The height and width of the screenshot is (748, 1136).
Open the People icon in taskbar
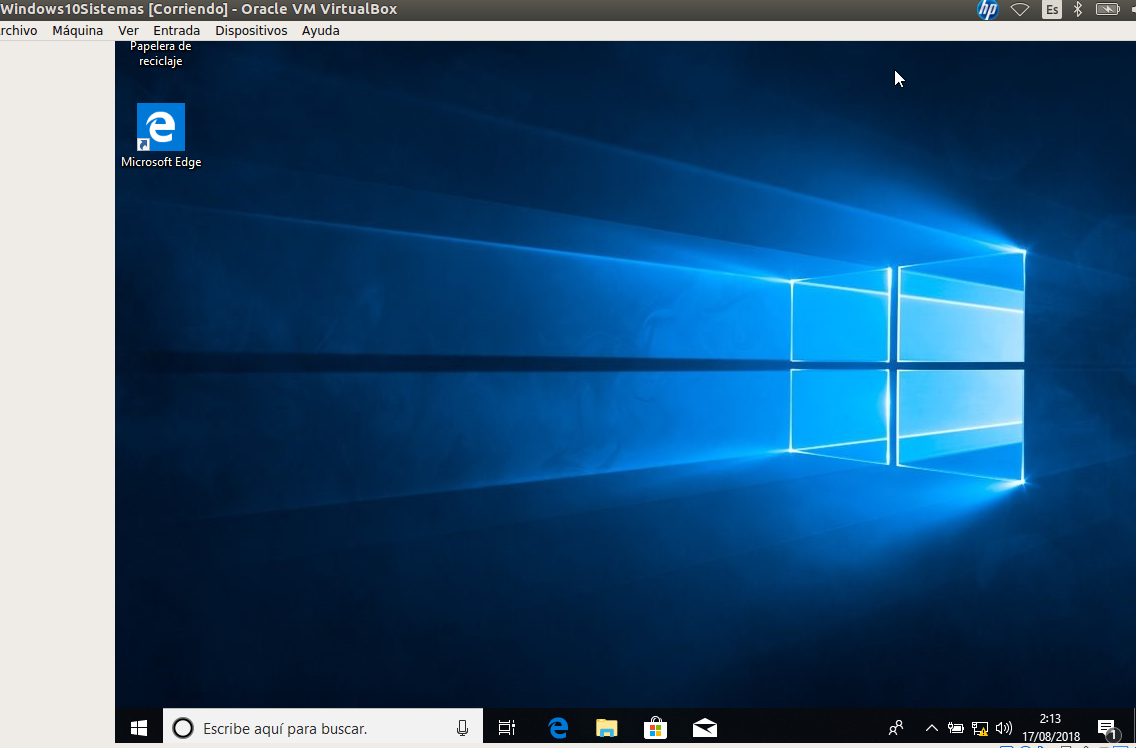896,728
